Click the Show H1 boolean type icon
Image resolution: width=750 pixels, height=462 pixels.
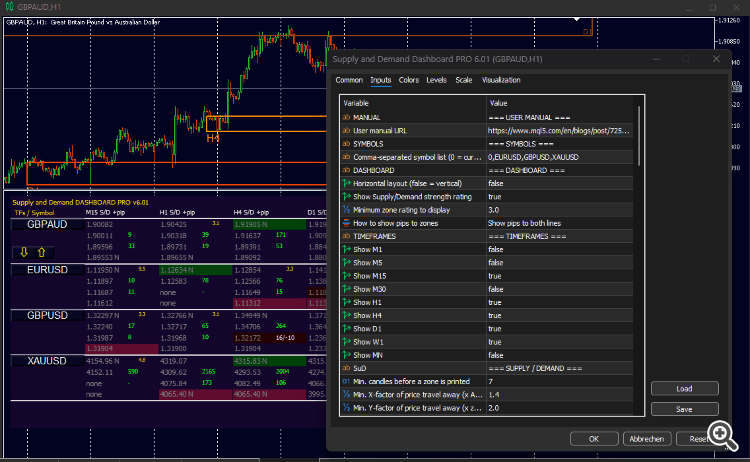point(346,302)
